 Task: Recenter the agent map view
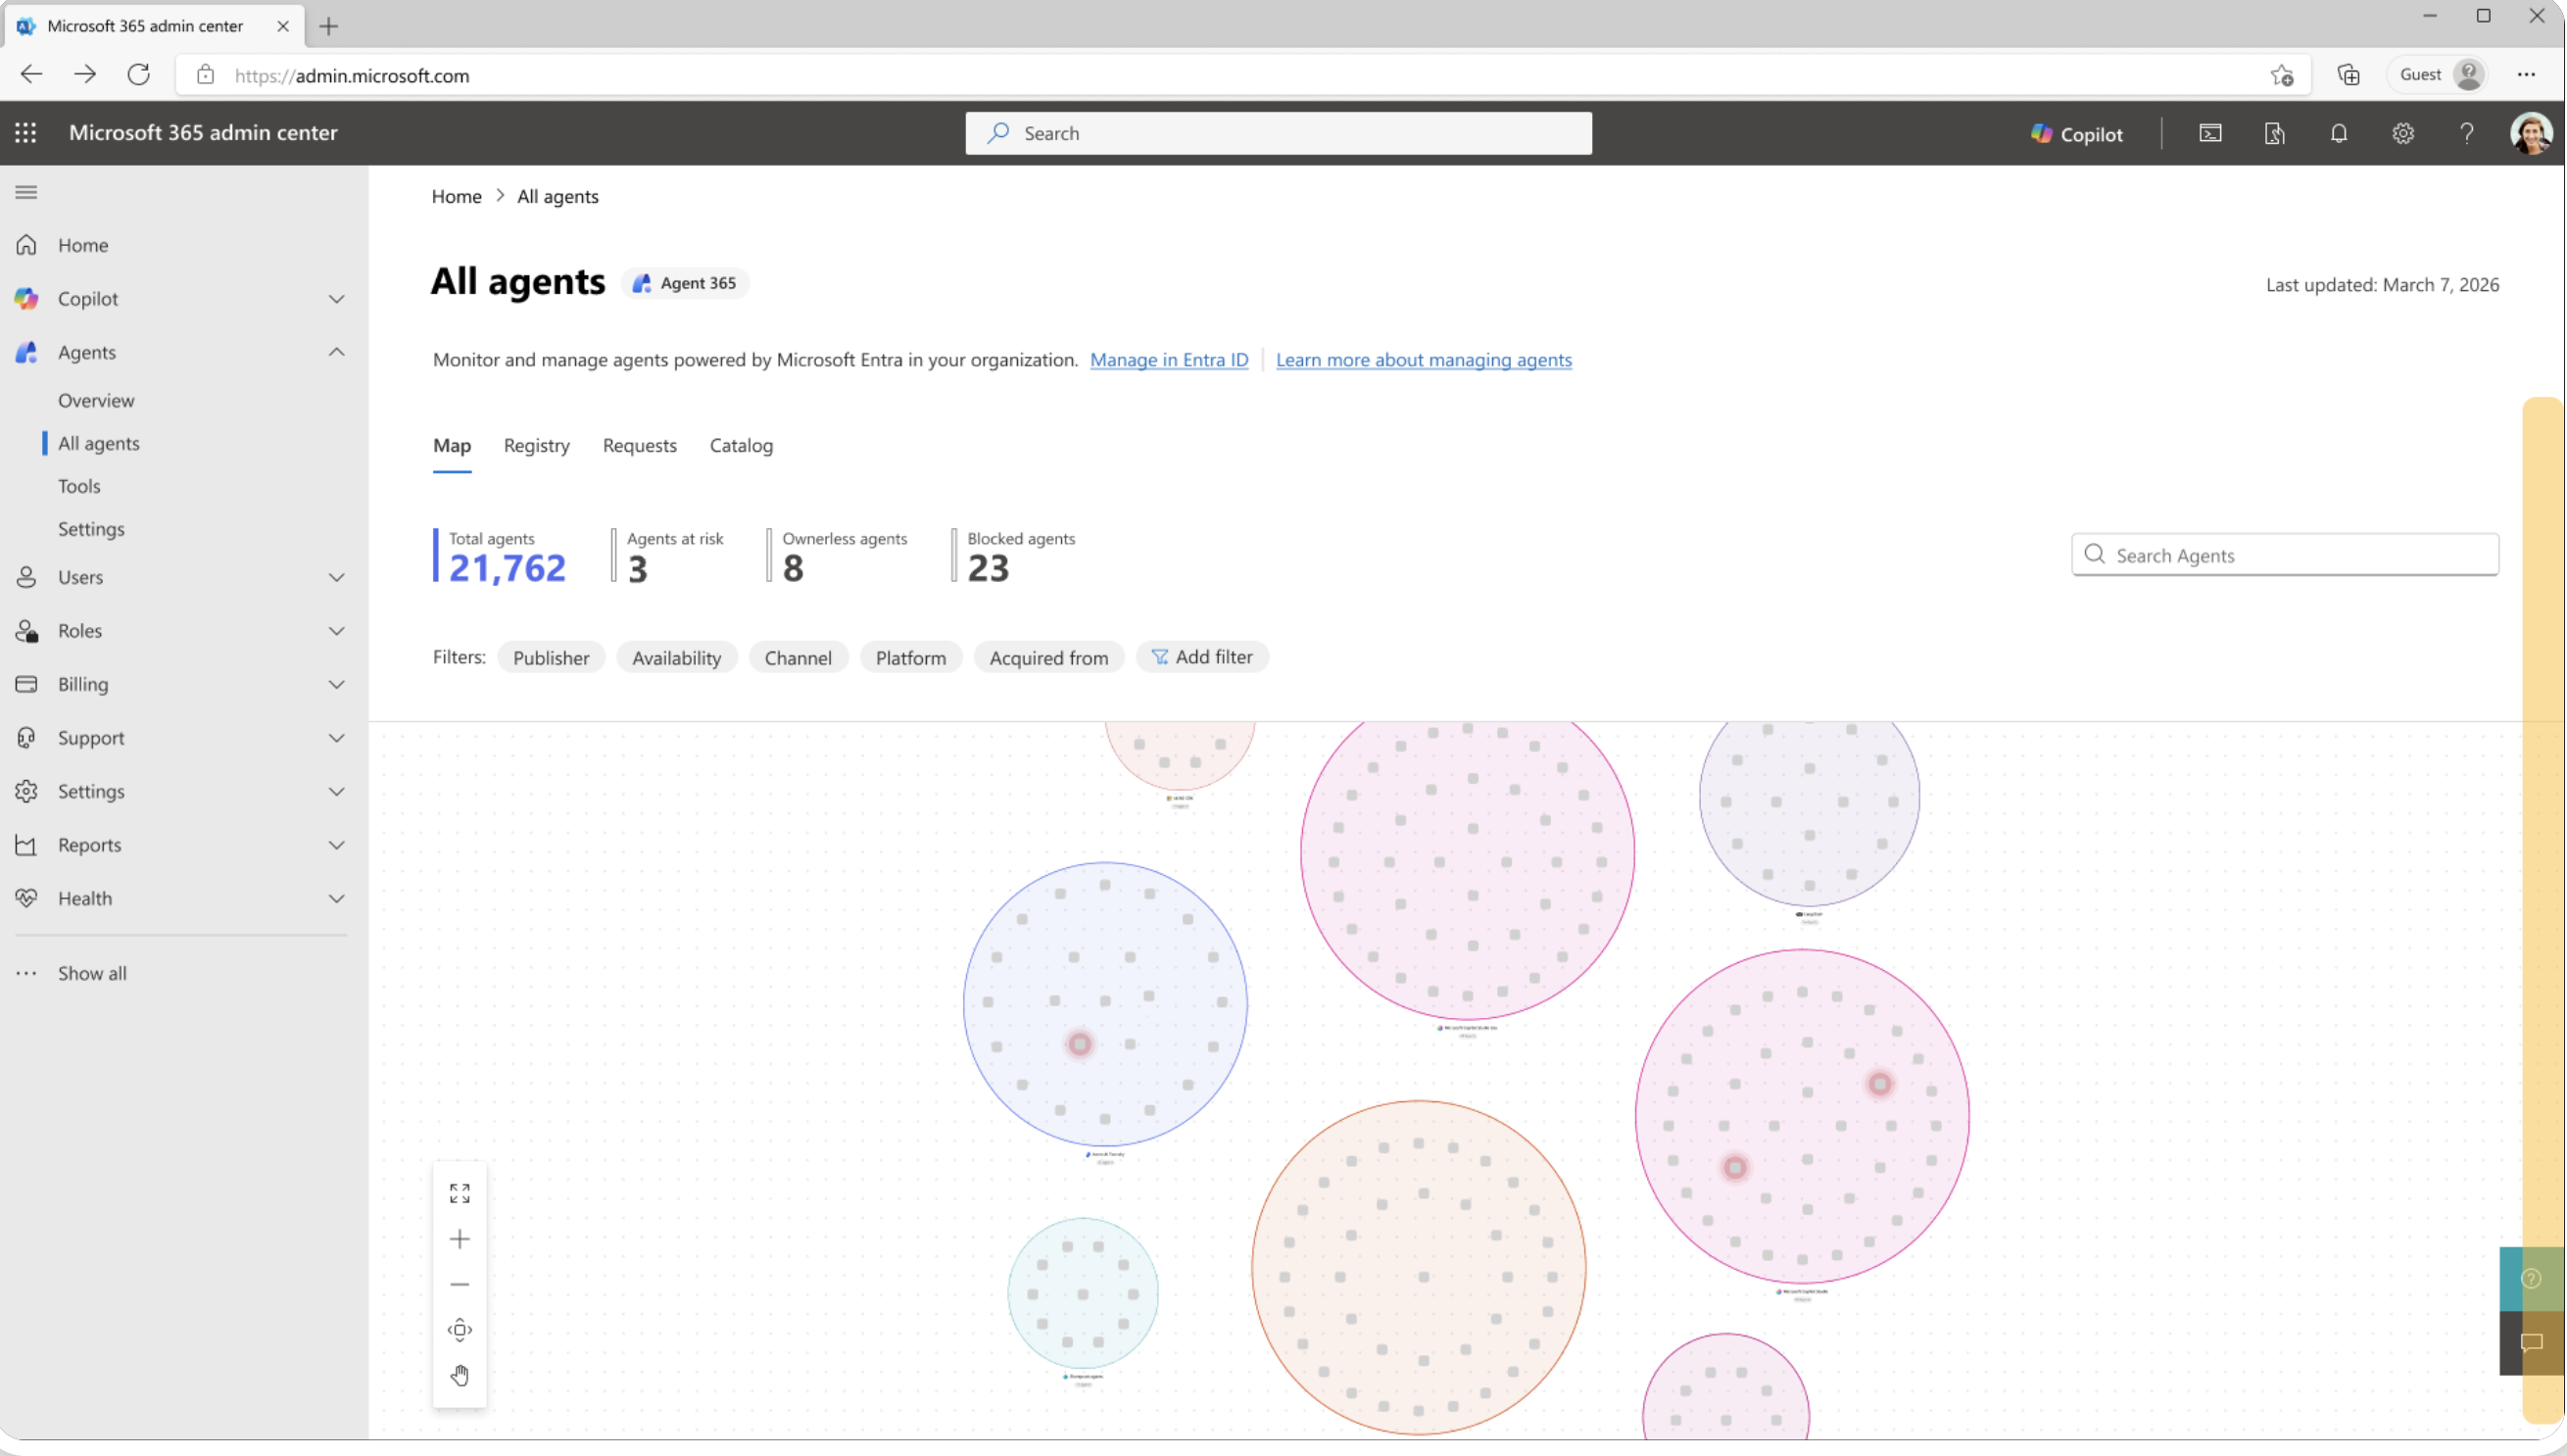tap(460, 1330)
